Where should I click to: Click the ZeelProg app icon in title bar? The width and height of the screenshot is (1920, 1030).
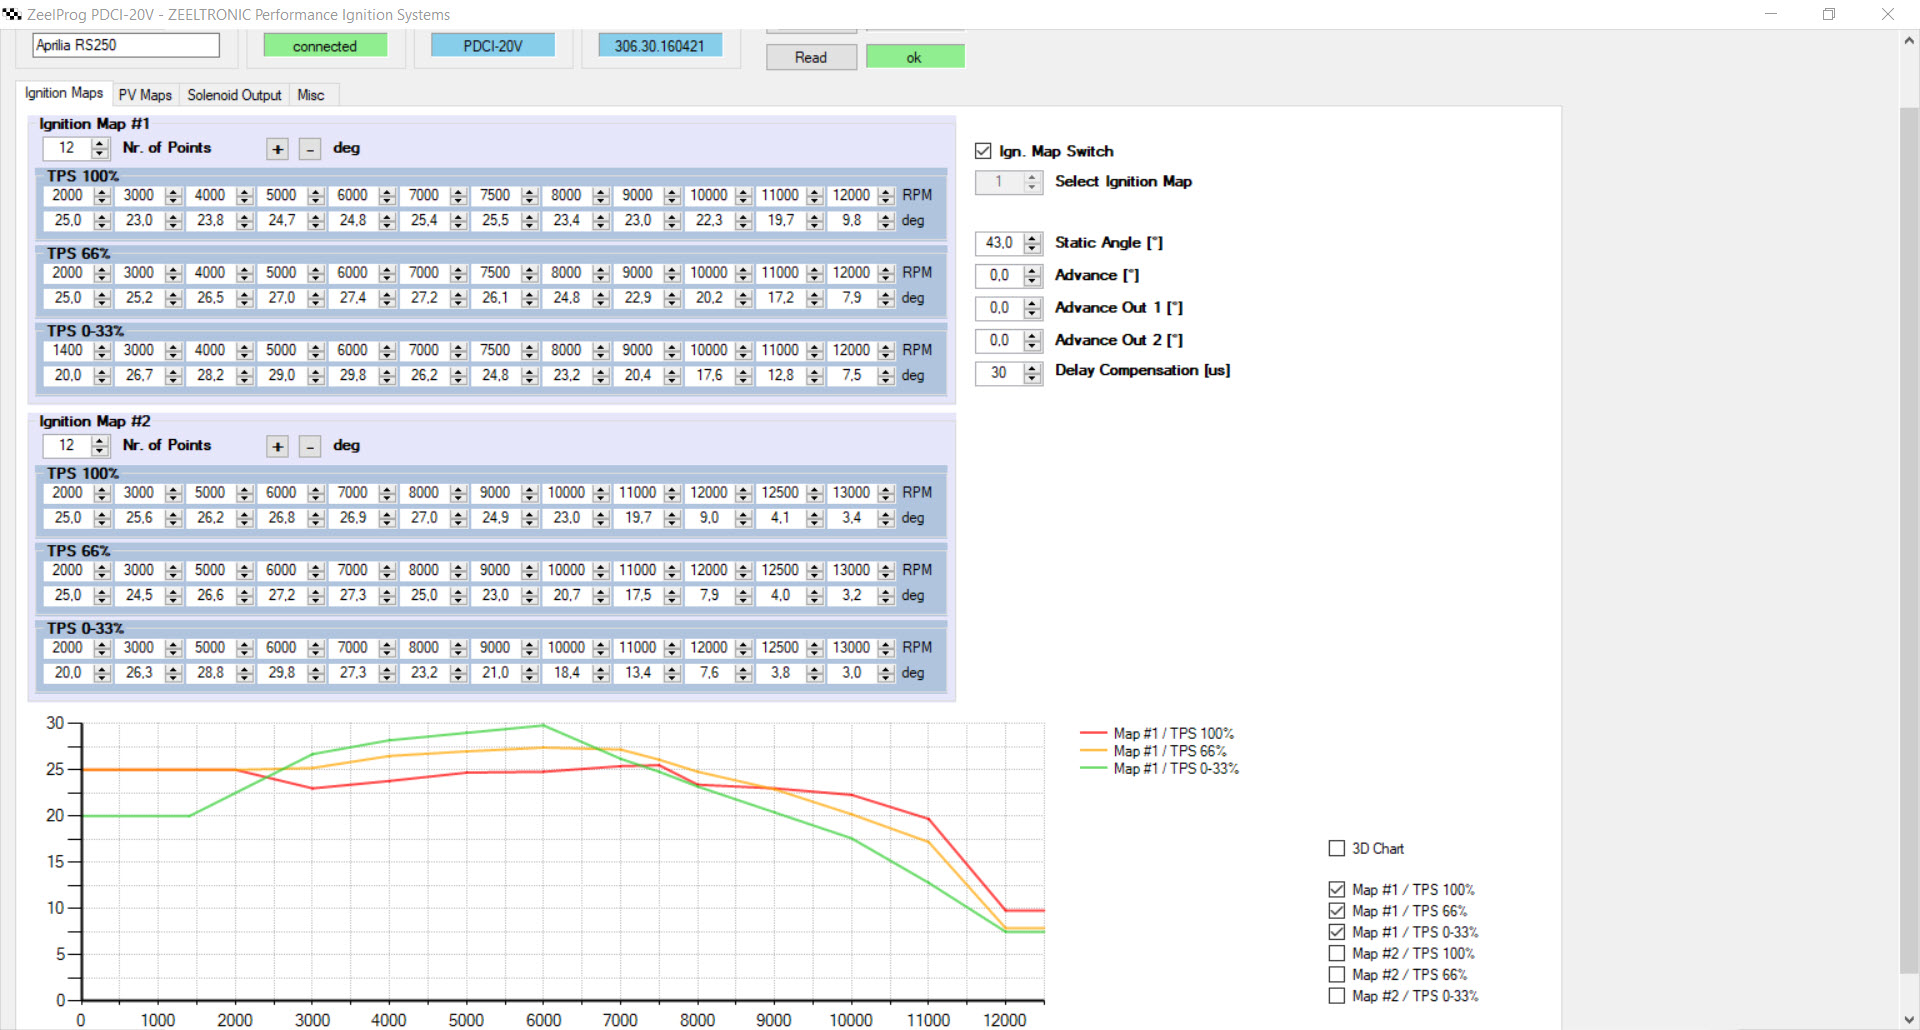click(12, 14)
